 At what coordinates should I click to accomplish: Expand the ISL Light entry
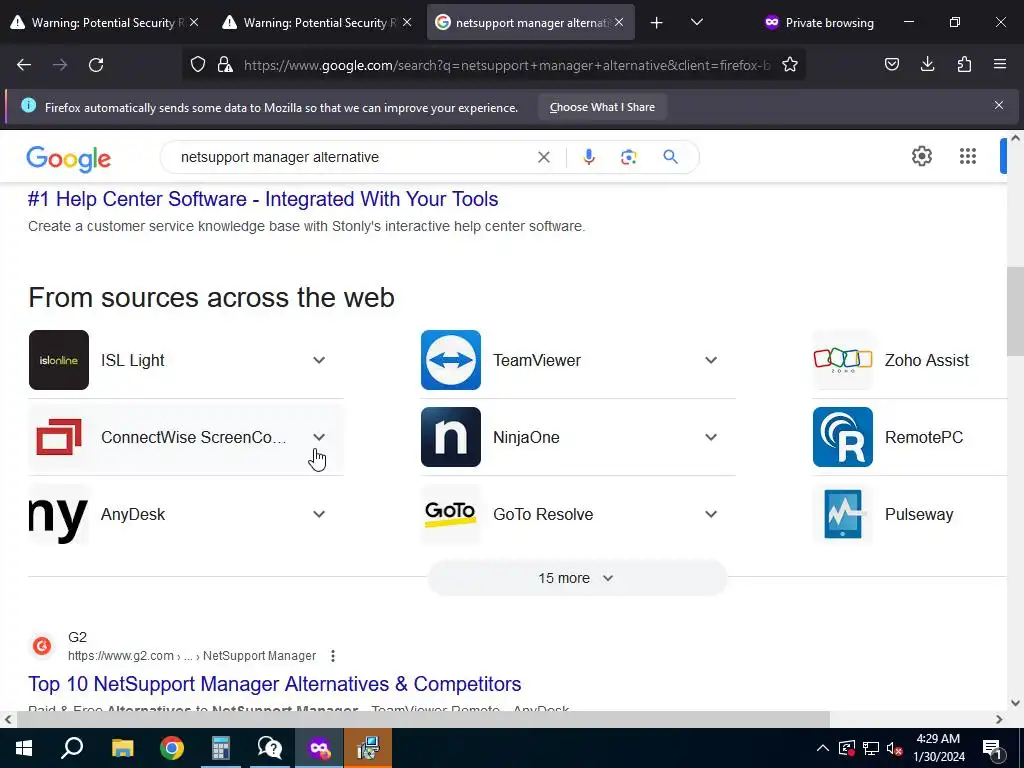tap(319, 360)
